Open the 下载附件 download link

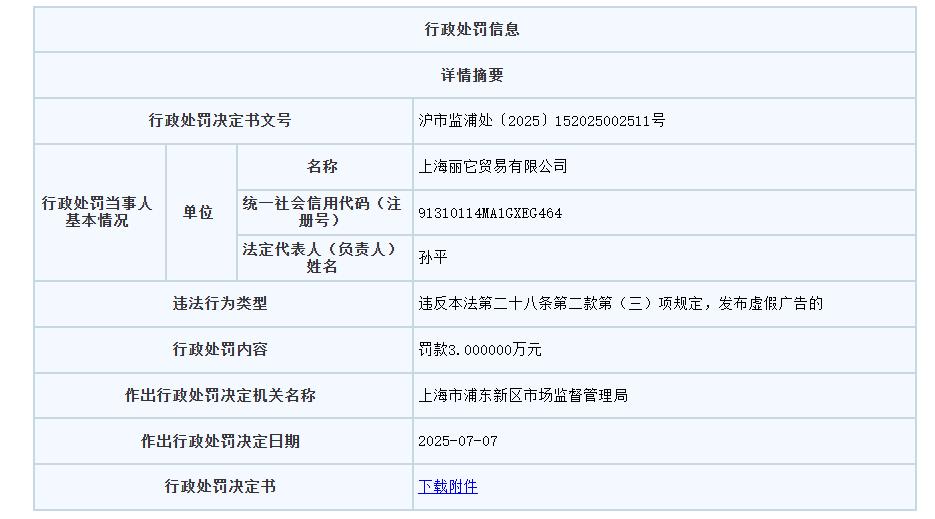click(448, 487)
